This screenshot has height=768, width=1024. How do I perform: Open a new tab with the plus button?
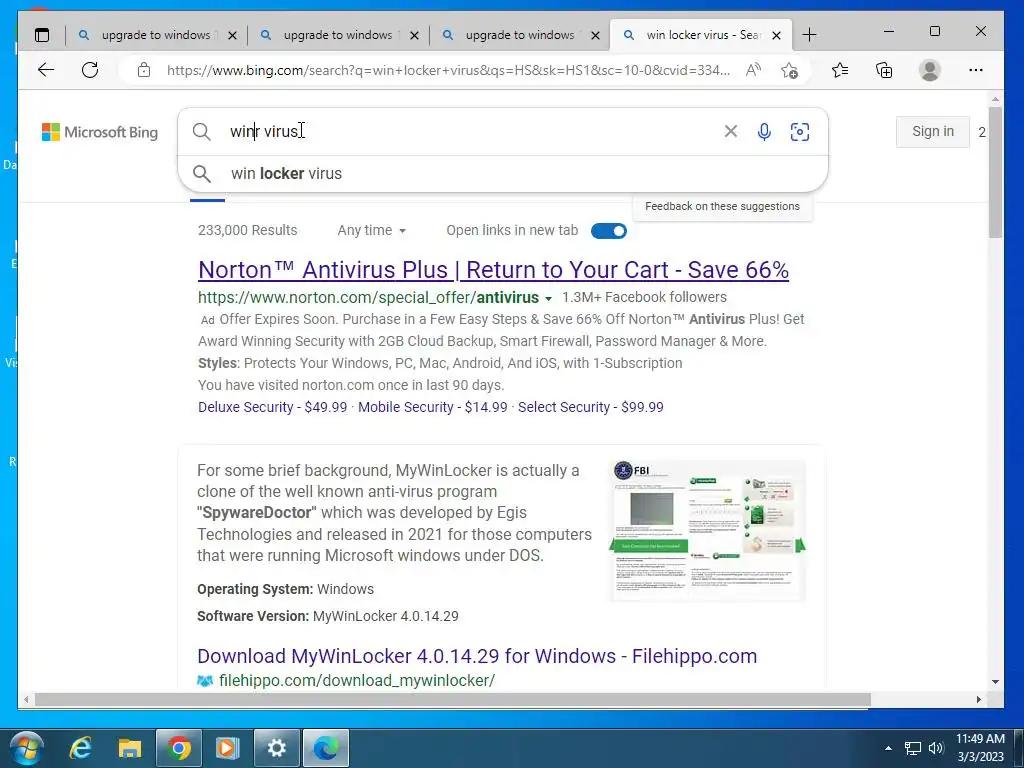pyautogui.click(x=809, y=35)
